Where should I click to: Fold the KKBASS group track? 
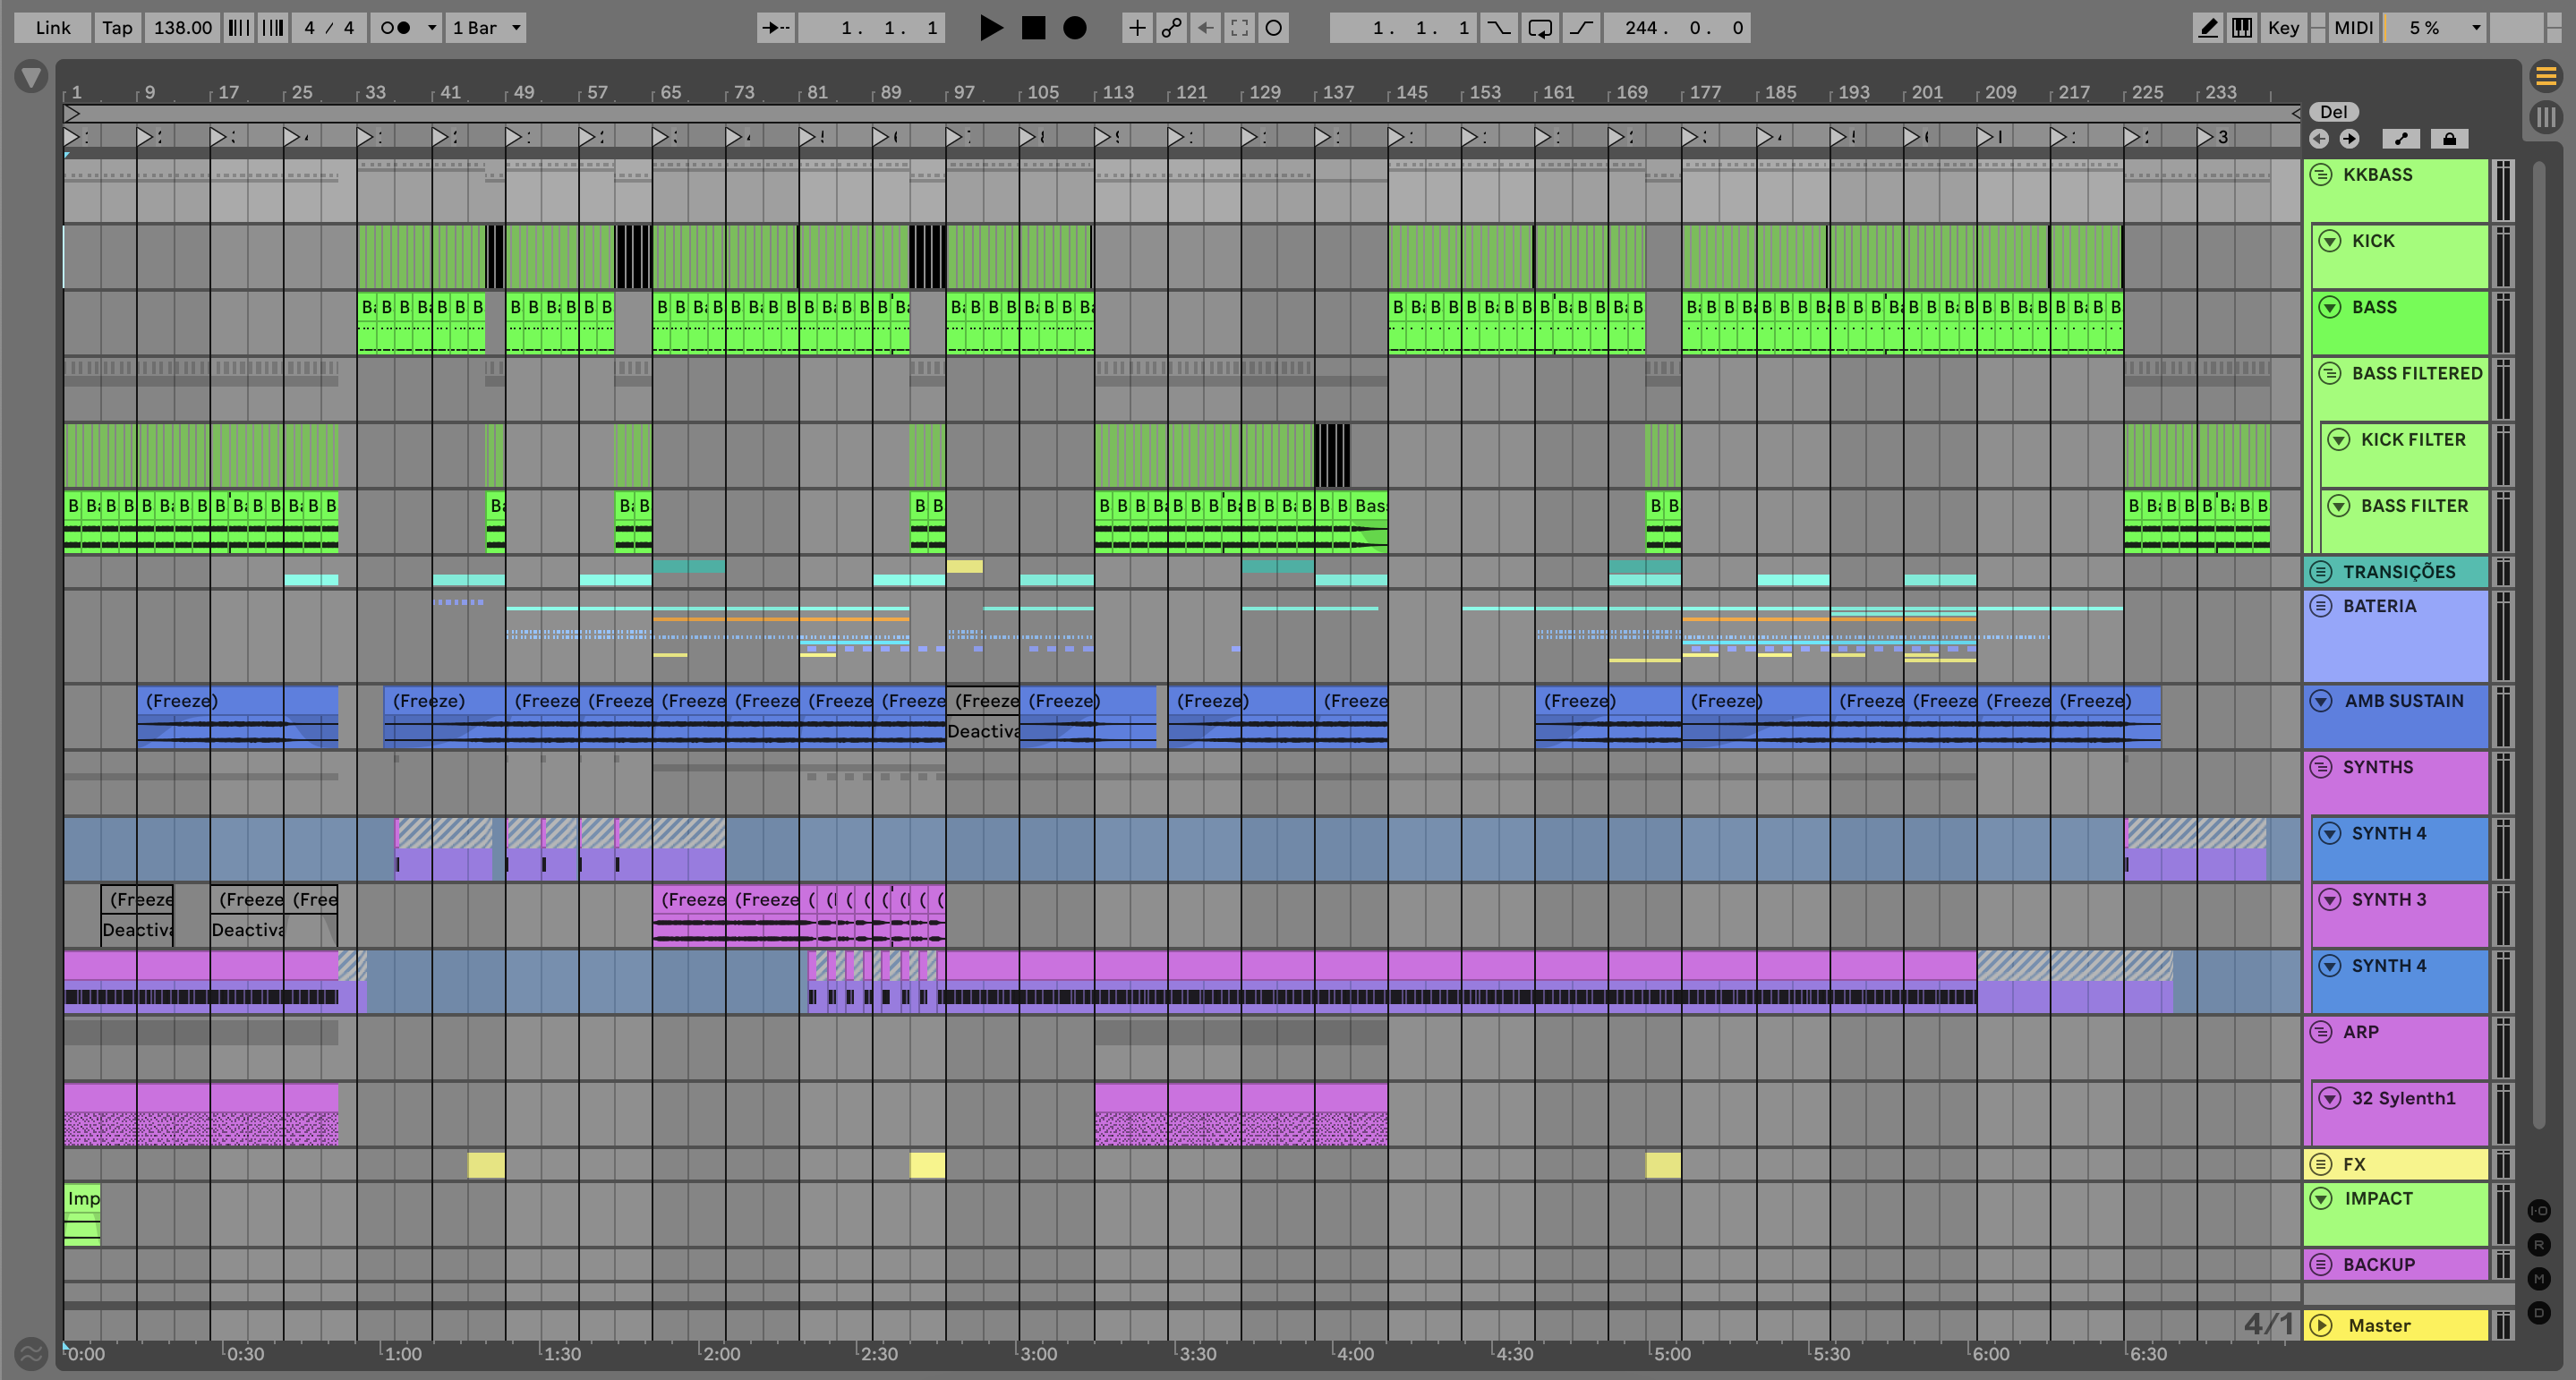(2321, 175)
